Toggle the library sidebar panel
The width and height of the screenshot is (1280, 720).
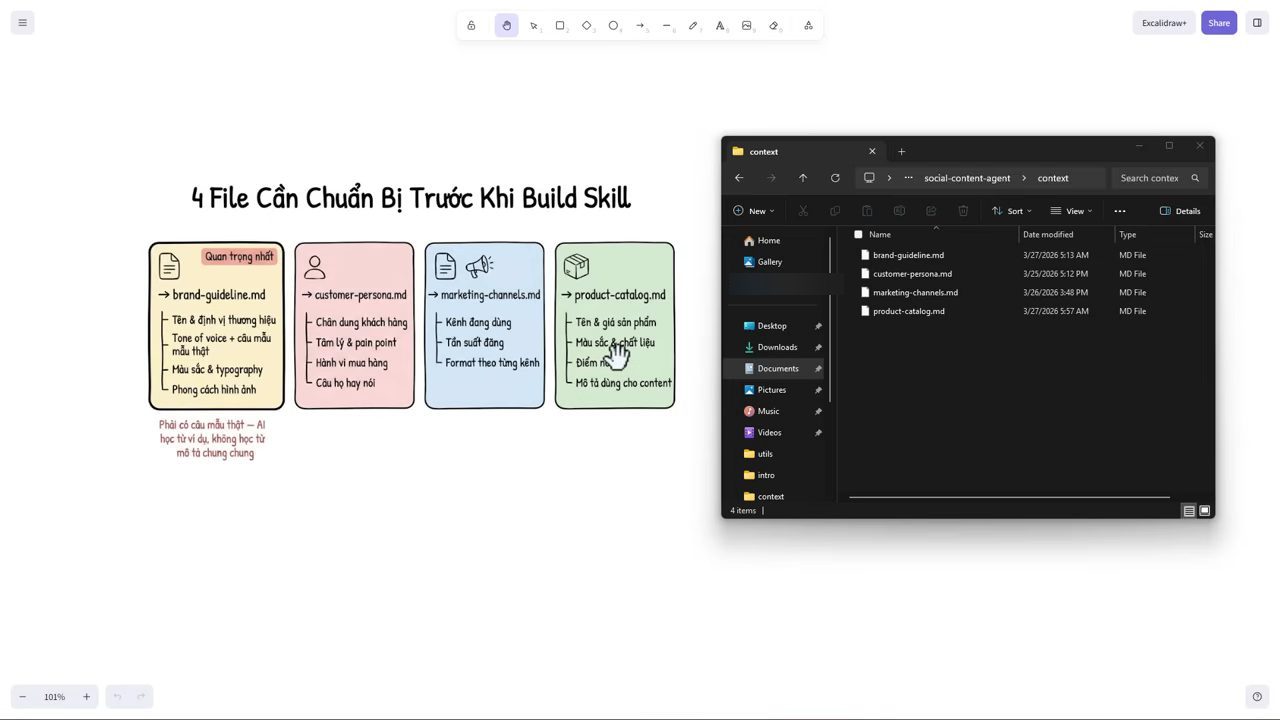pyautogui.click(x=1257, y=23)
